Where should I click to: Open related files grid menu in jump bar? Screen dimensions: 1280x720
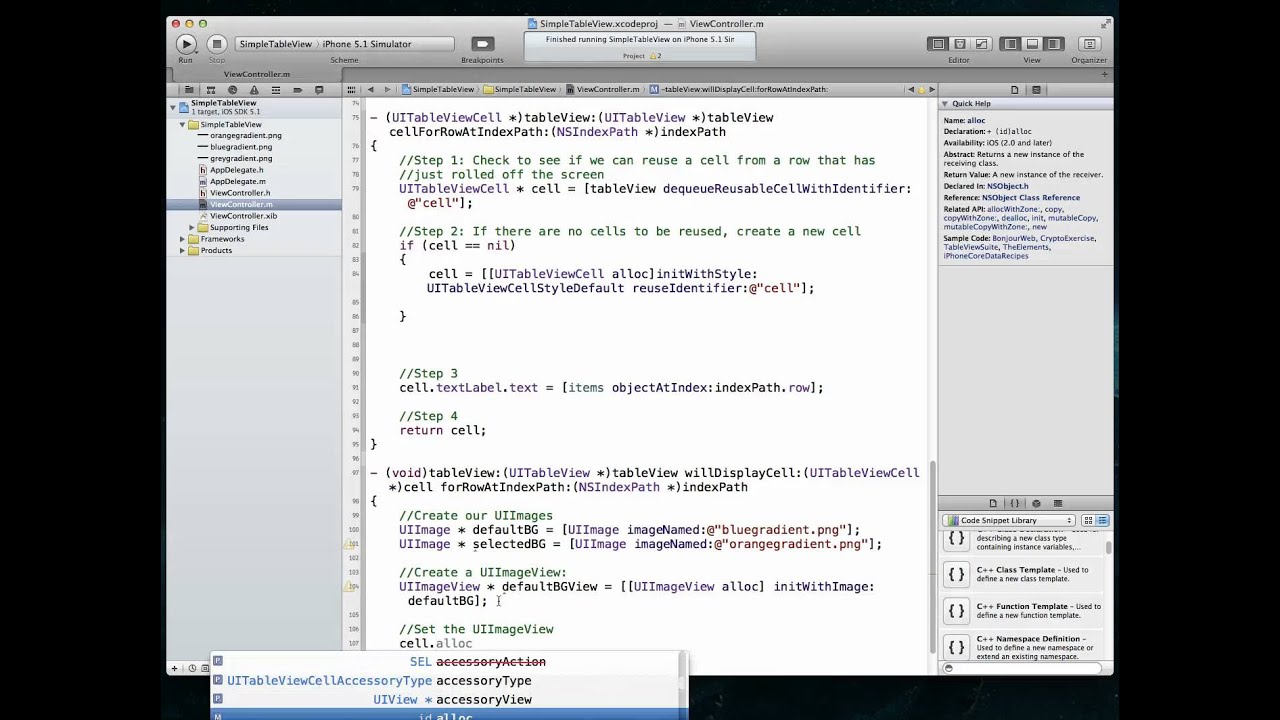tap(352, 90)
